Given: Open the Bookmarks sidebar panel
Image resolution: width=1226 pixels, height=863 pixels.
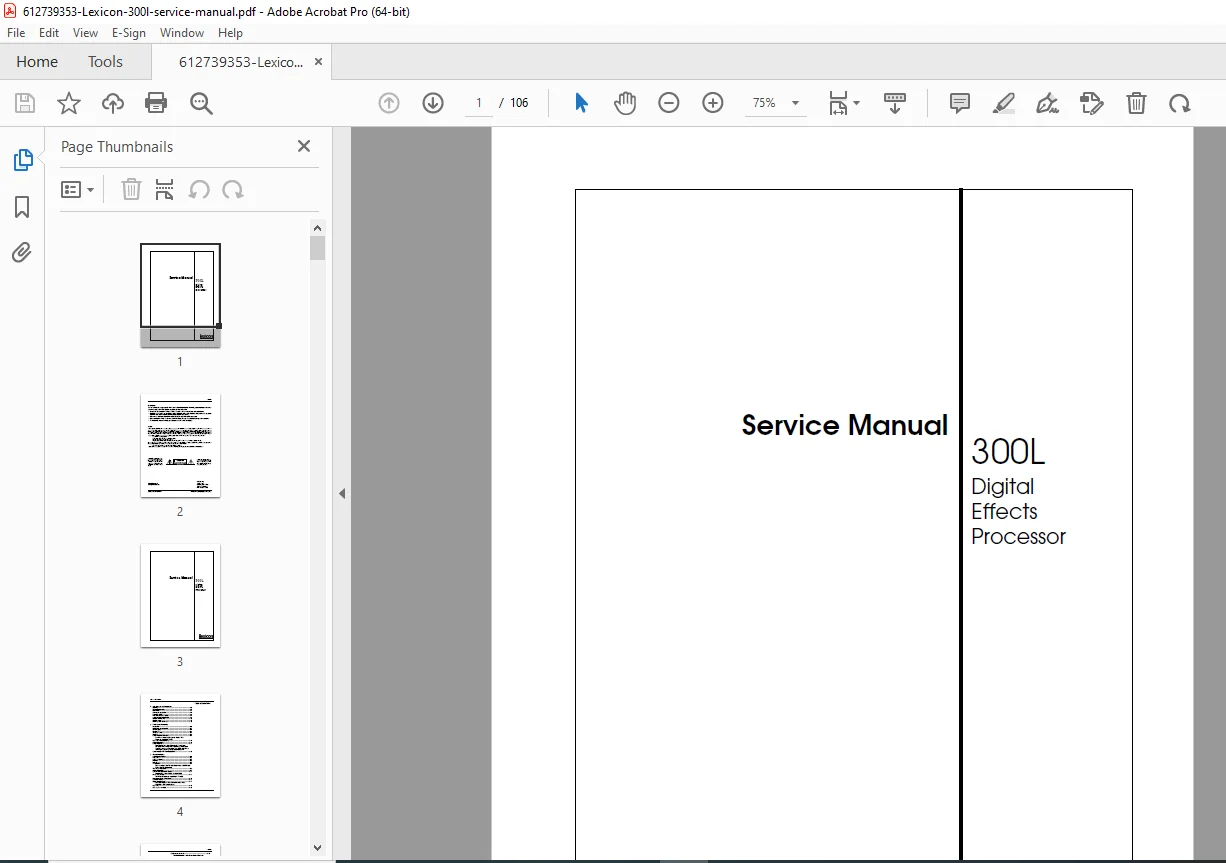Looking at the screenshot, I should coord(22,207).
